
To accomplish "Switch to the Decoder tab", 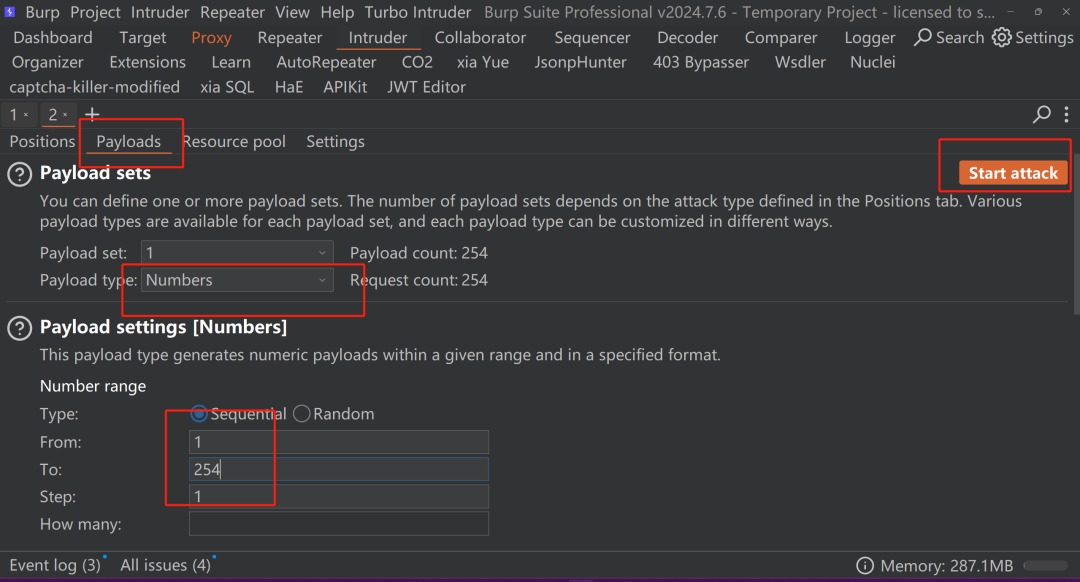I will coord(687,38).
